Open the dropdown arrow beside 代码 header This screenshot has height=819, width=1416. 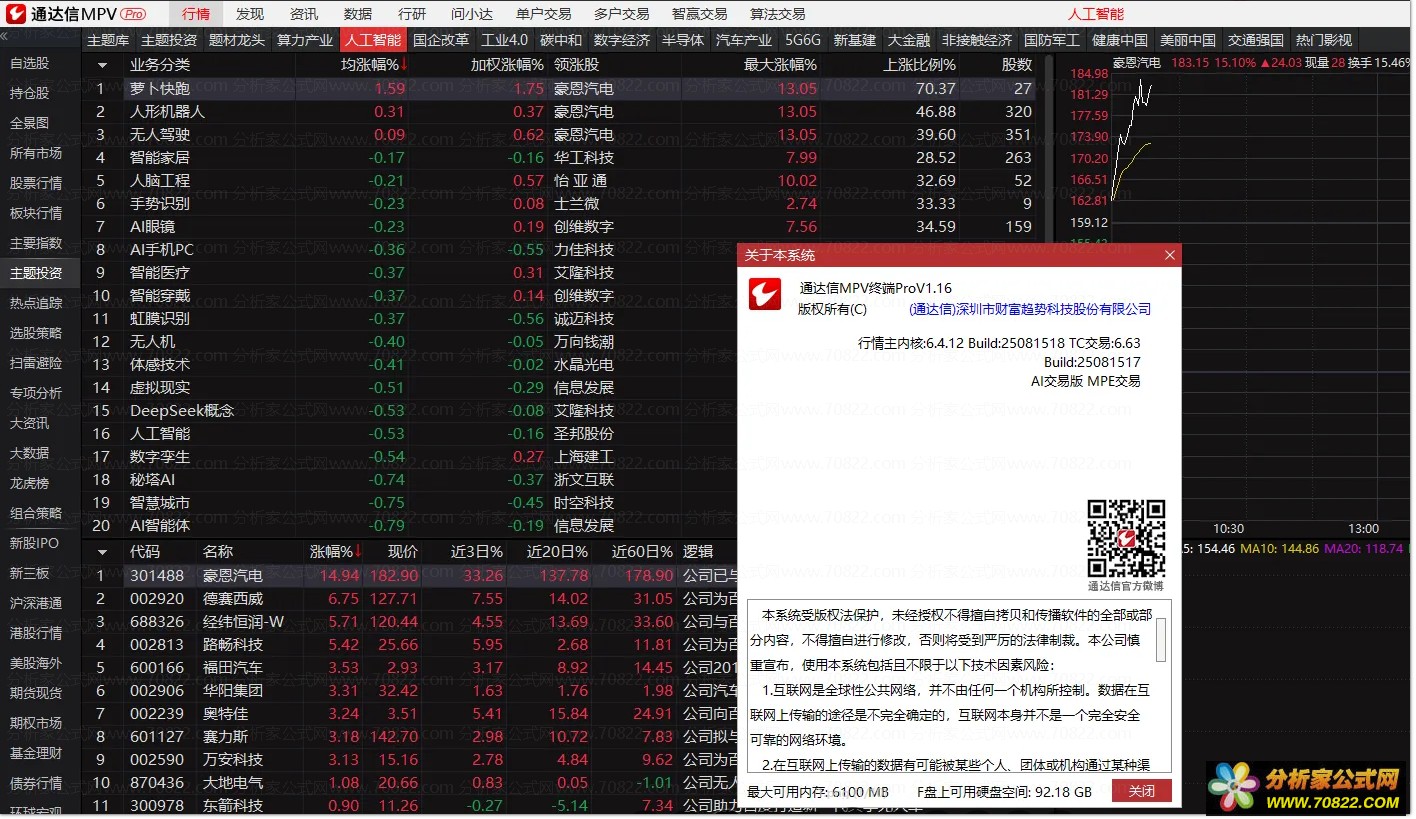point(102,552)
